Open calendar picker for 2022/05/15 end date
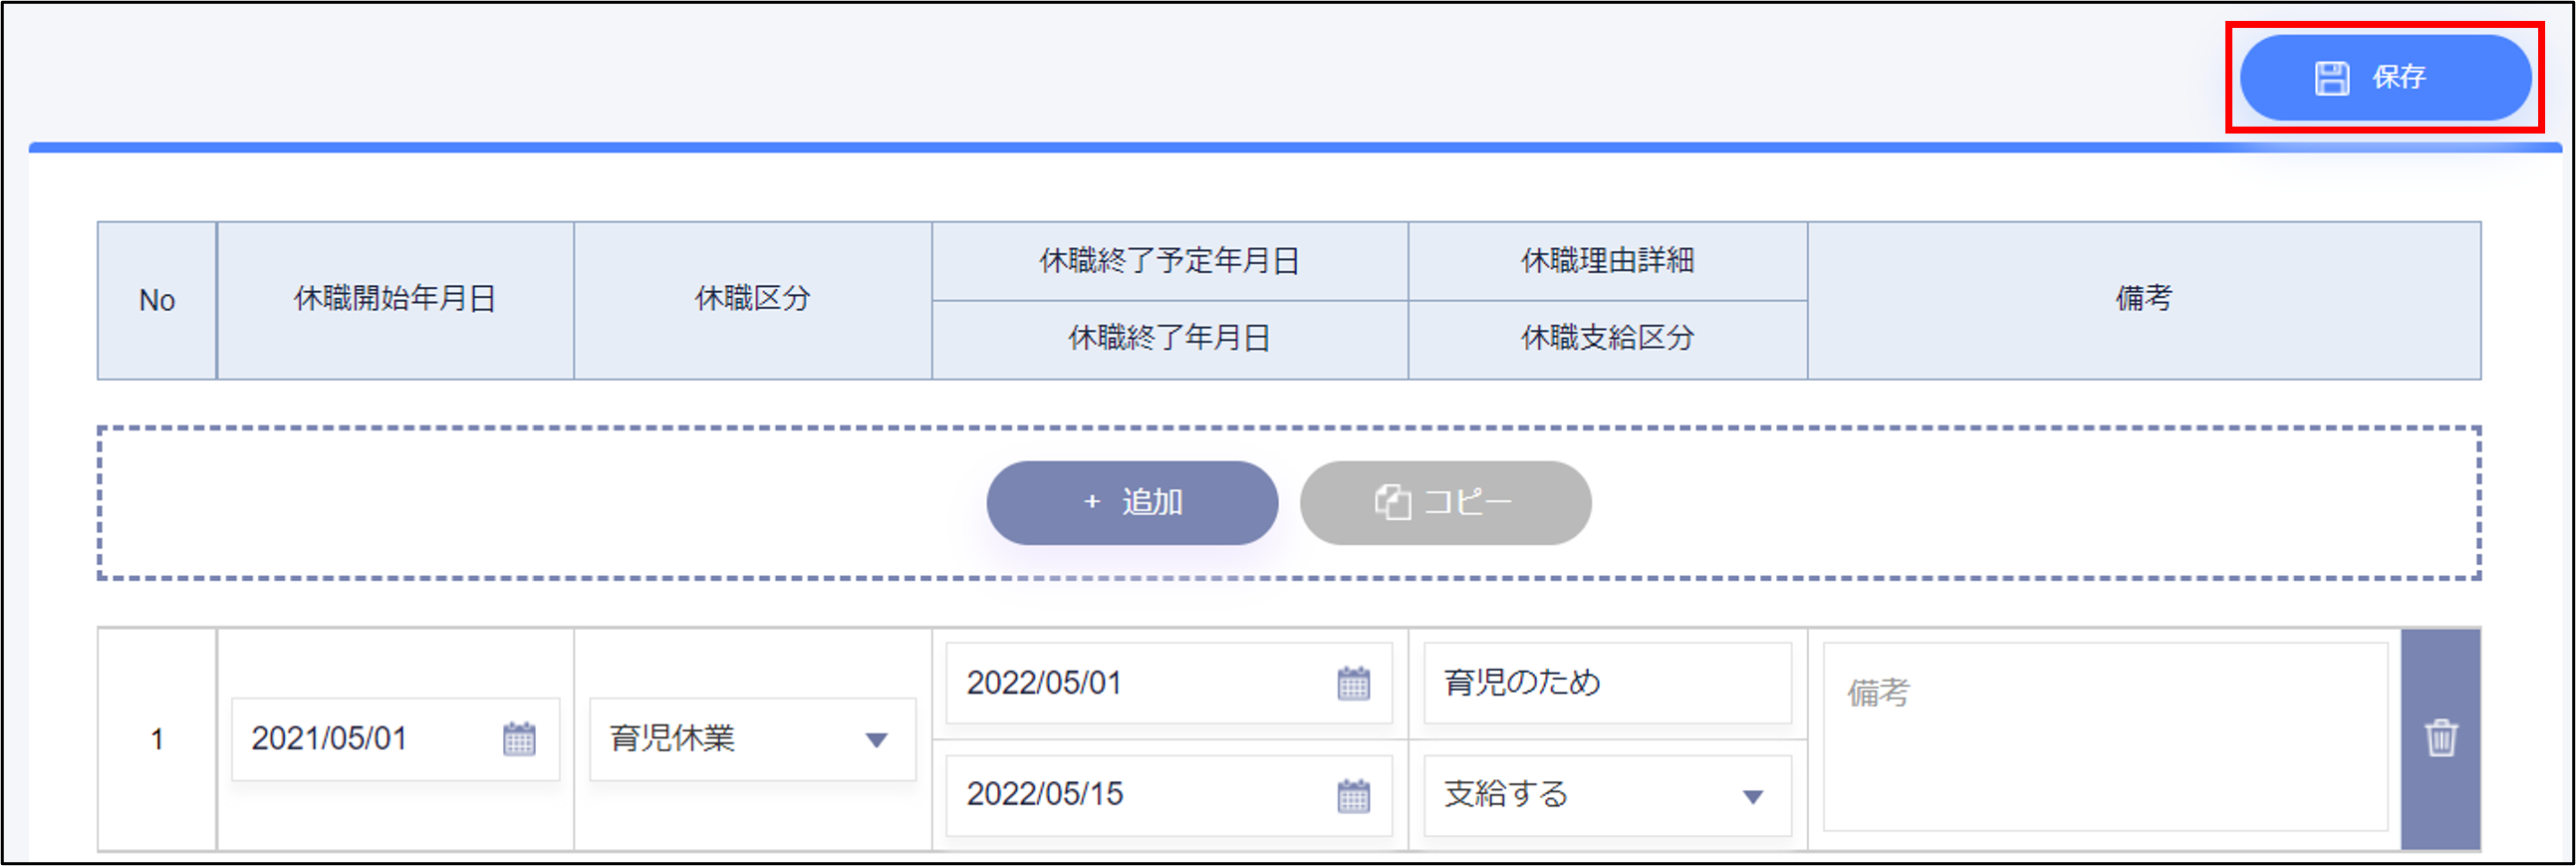 tap(1353, 795)
